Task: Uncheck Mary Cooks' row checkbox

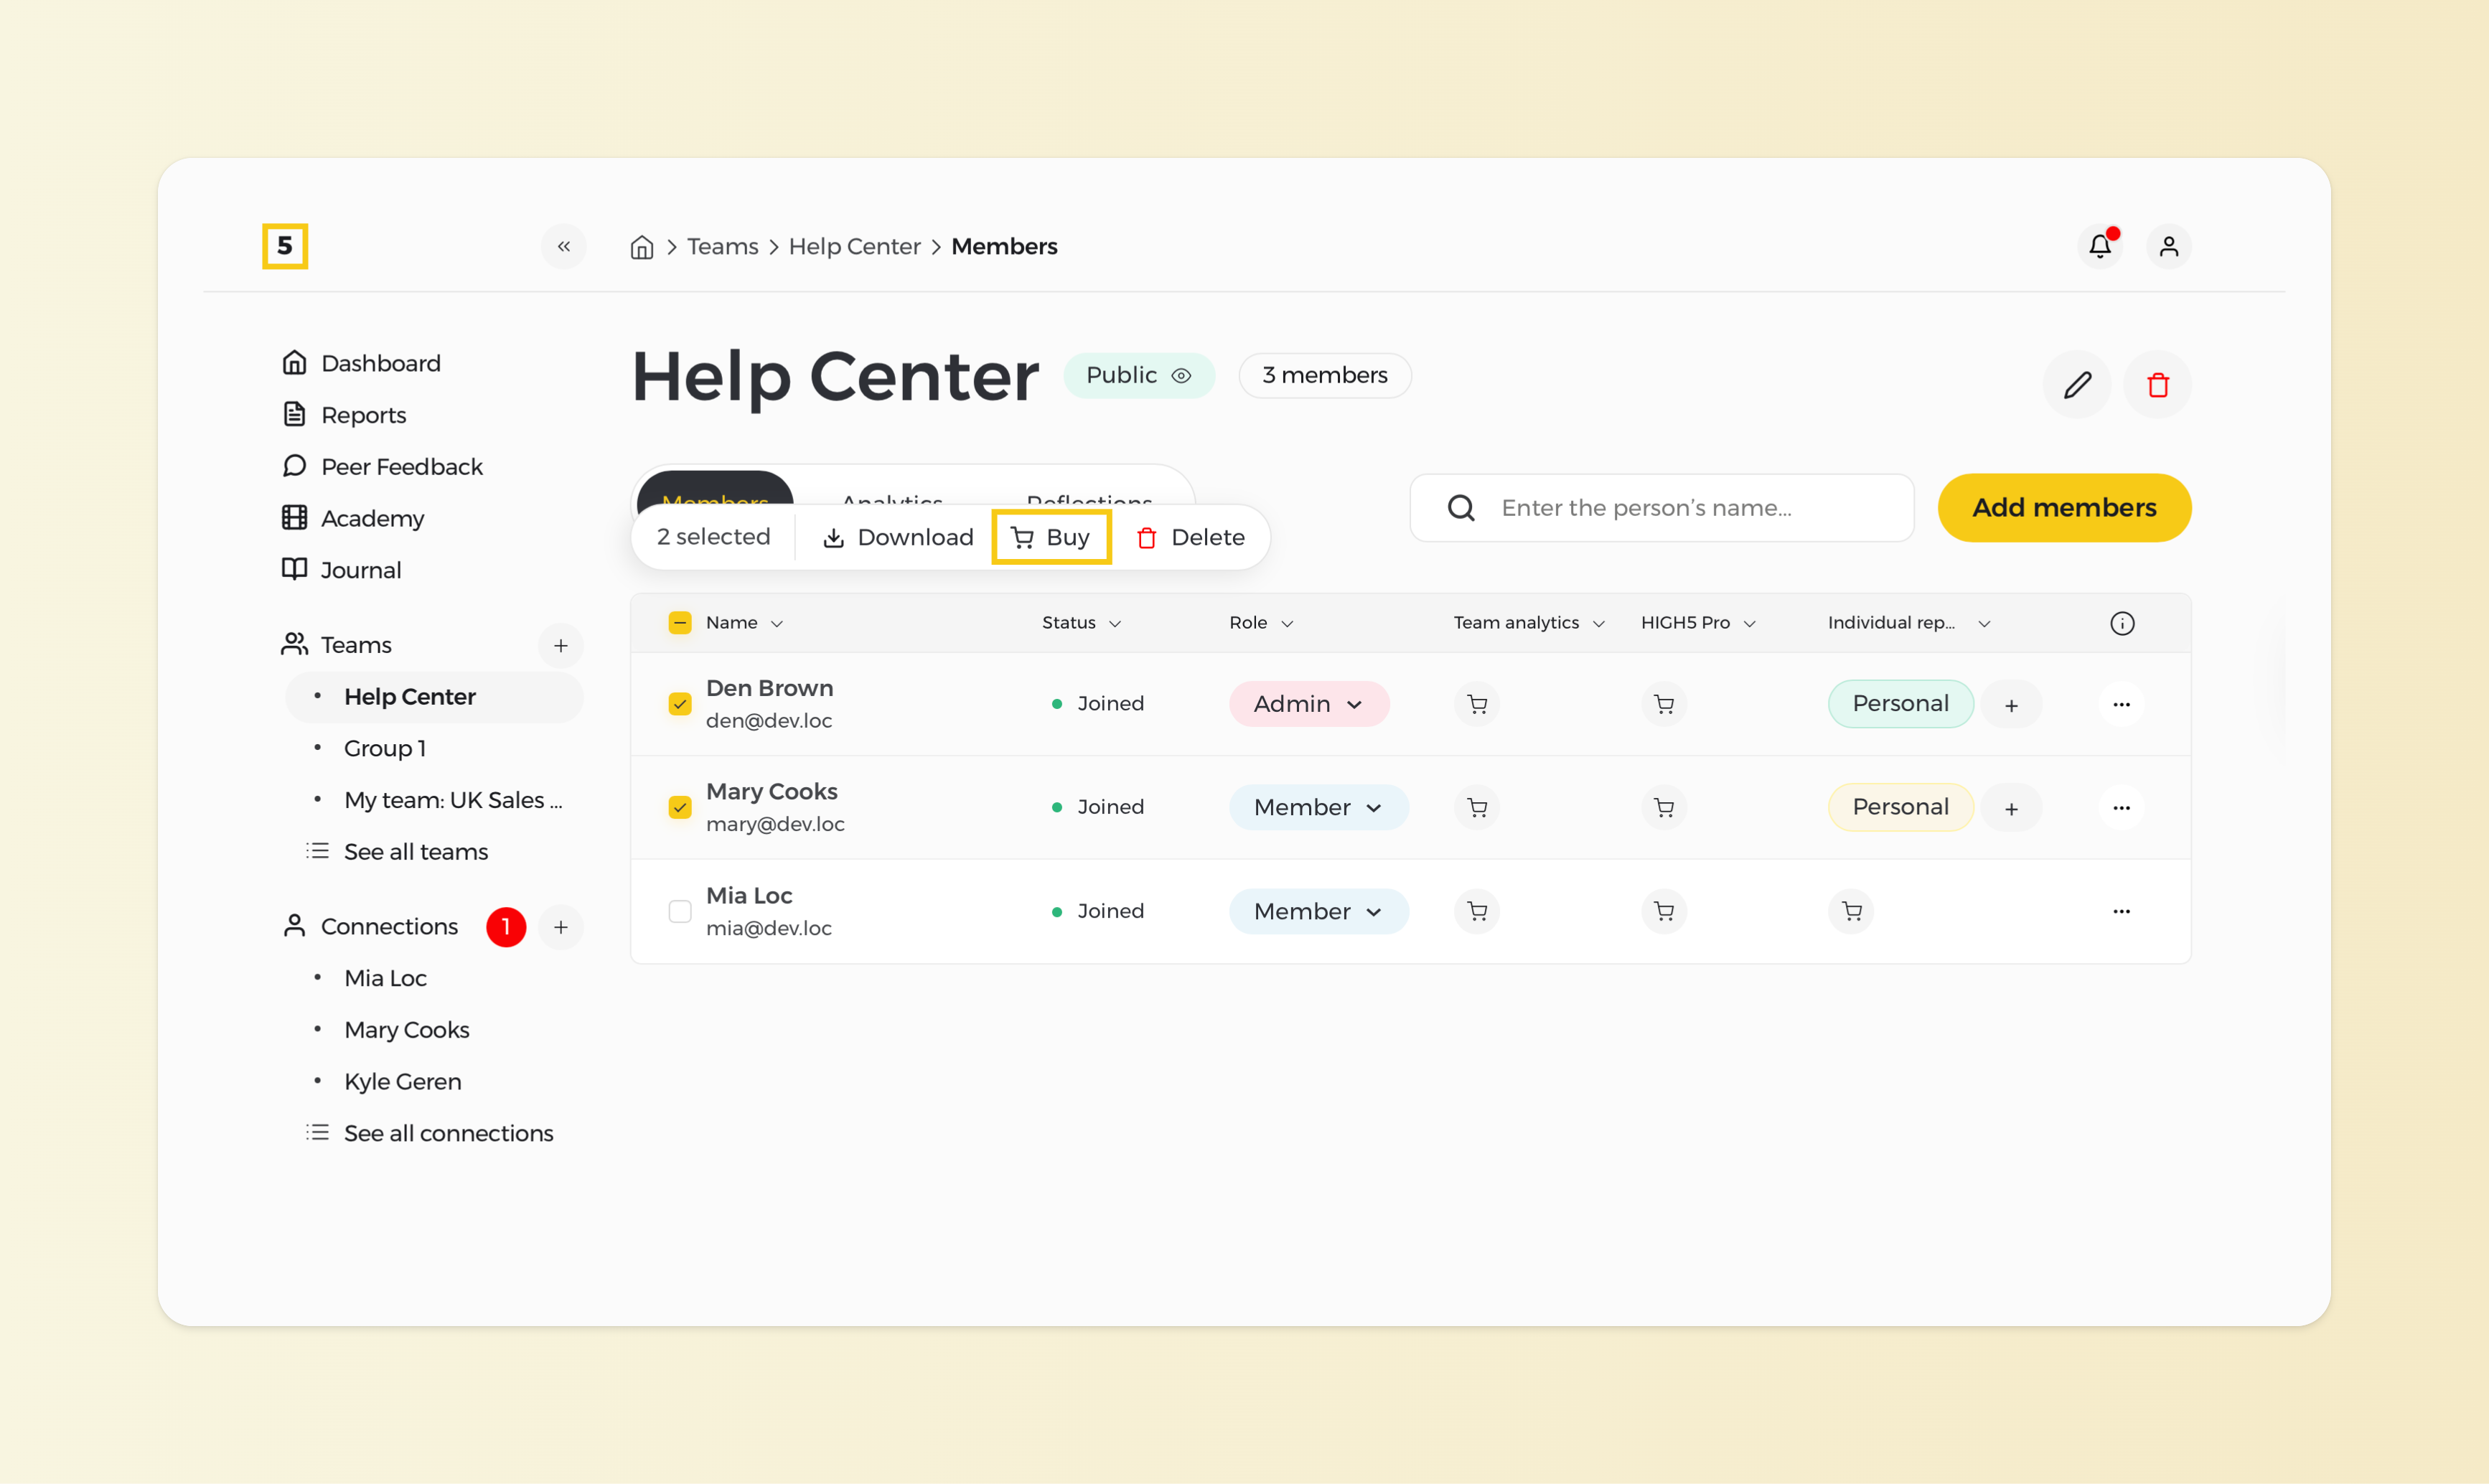Action: tap(680, 807)
